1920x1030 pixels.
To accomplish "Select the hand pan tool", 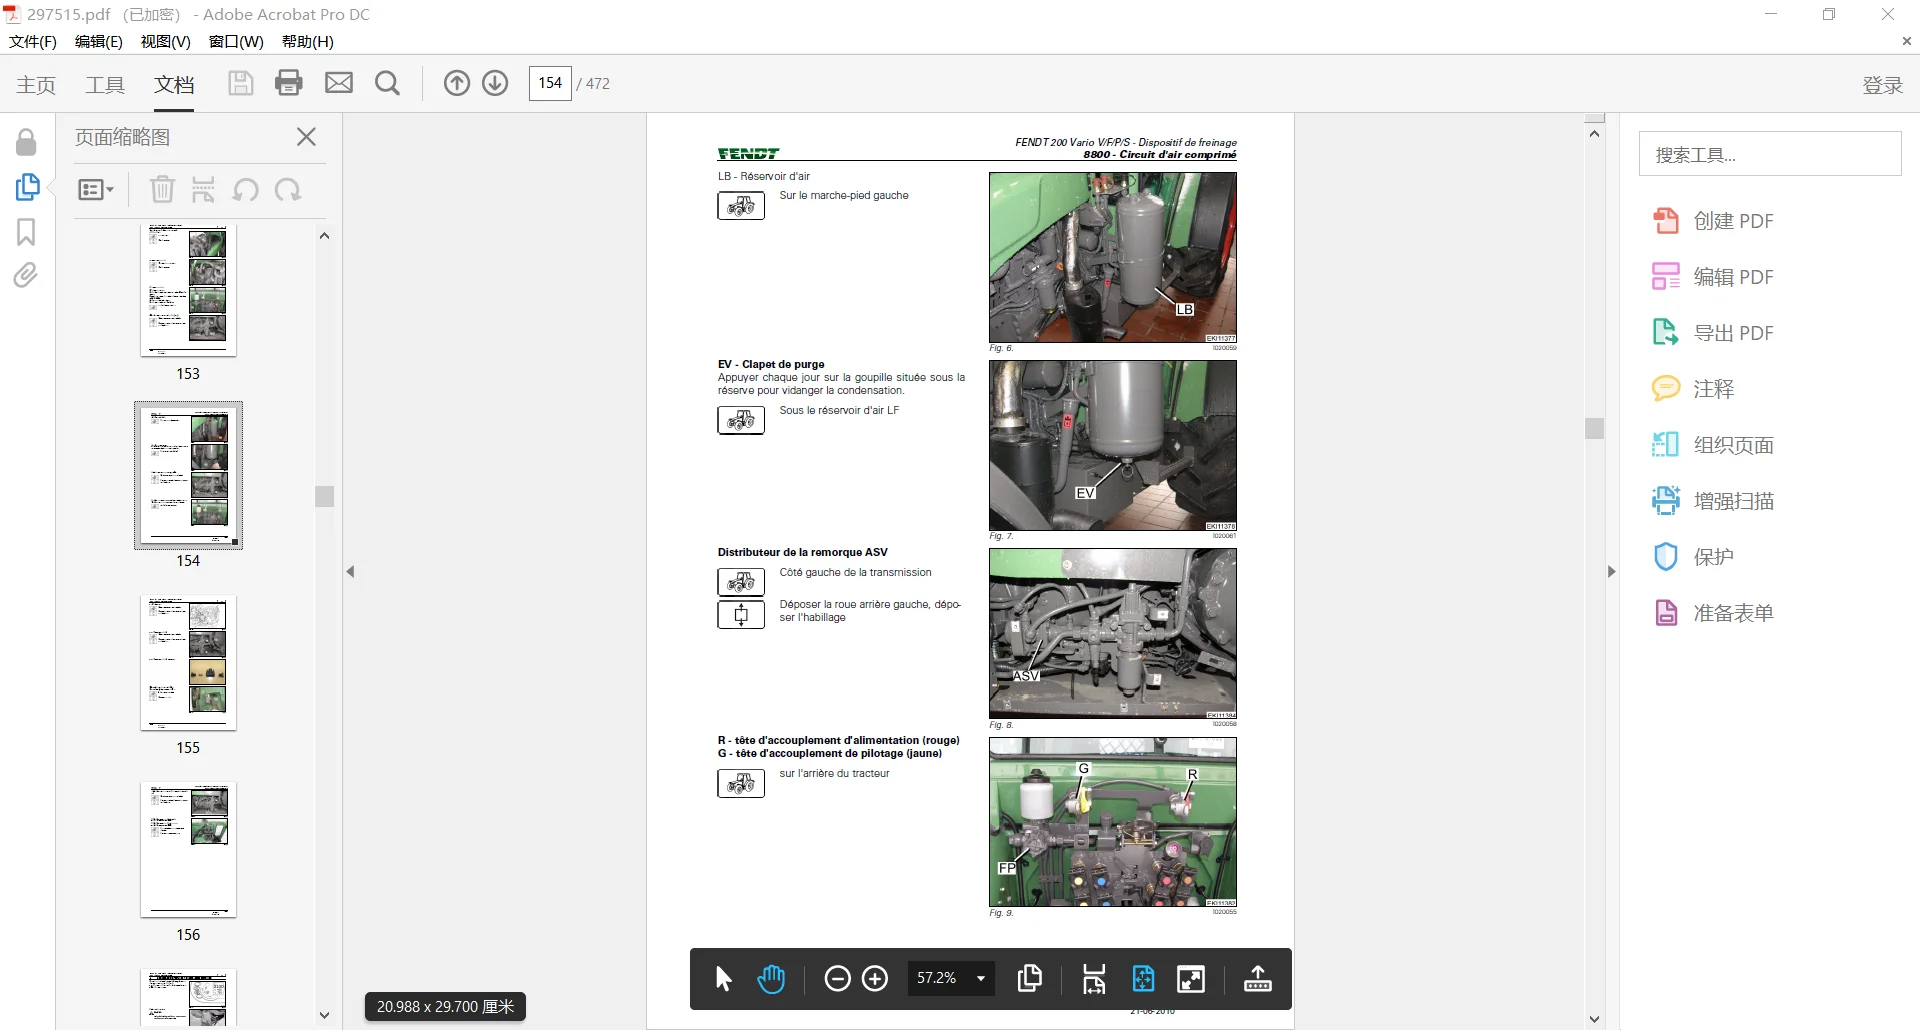I will (771, 979).
